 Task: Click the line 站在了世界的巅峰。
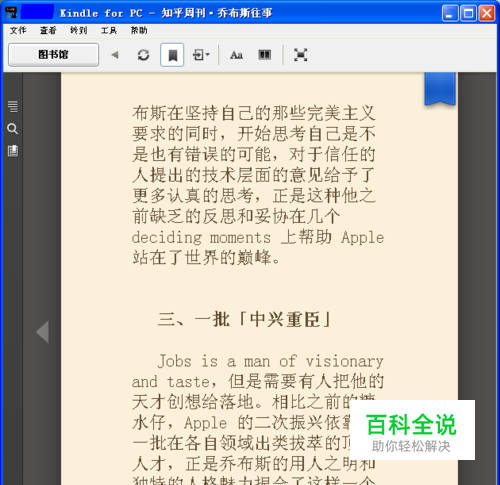[206, 258]
